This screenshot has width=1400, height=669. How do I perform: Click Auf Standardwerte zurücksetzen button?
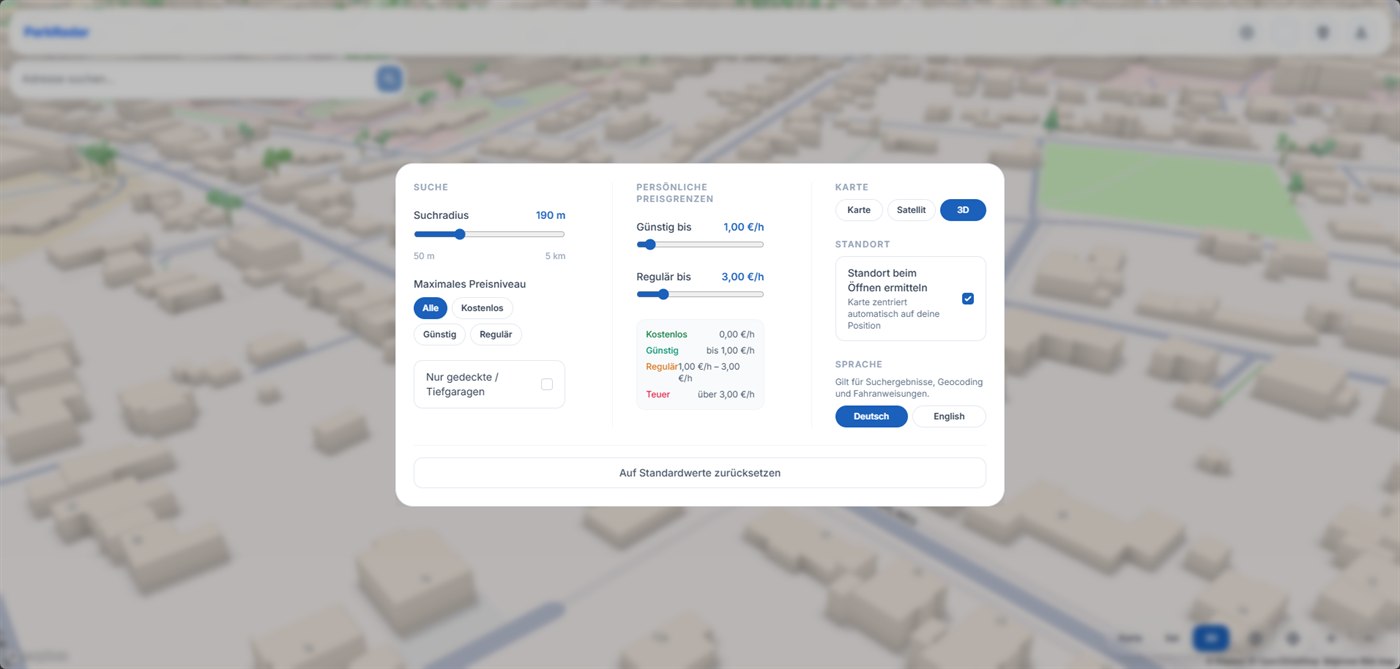coord(700,473)
